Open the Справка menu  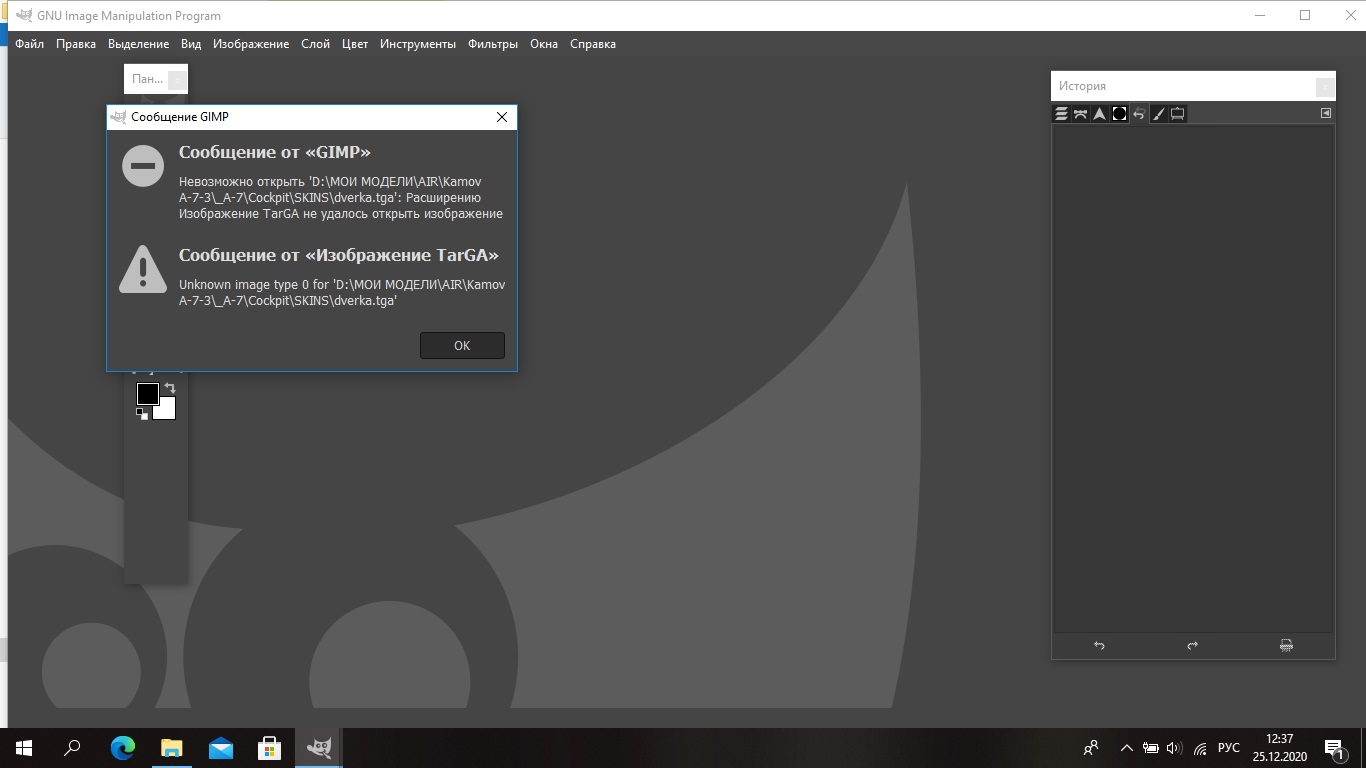(593, 44)
